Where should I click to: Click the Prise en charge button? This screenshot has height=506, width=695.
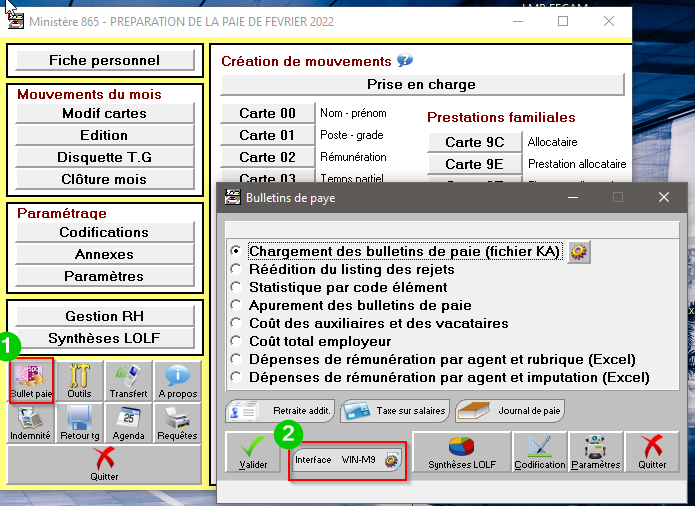[x=421, y=84]
